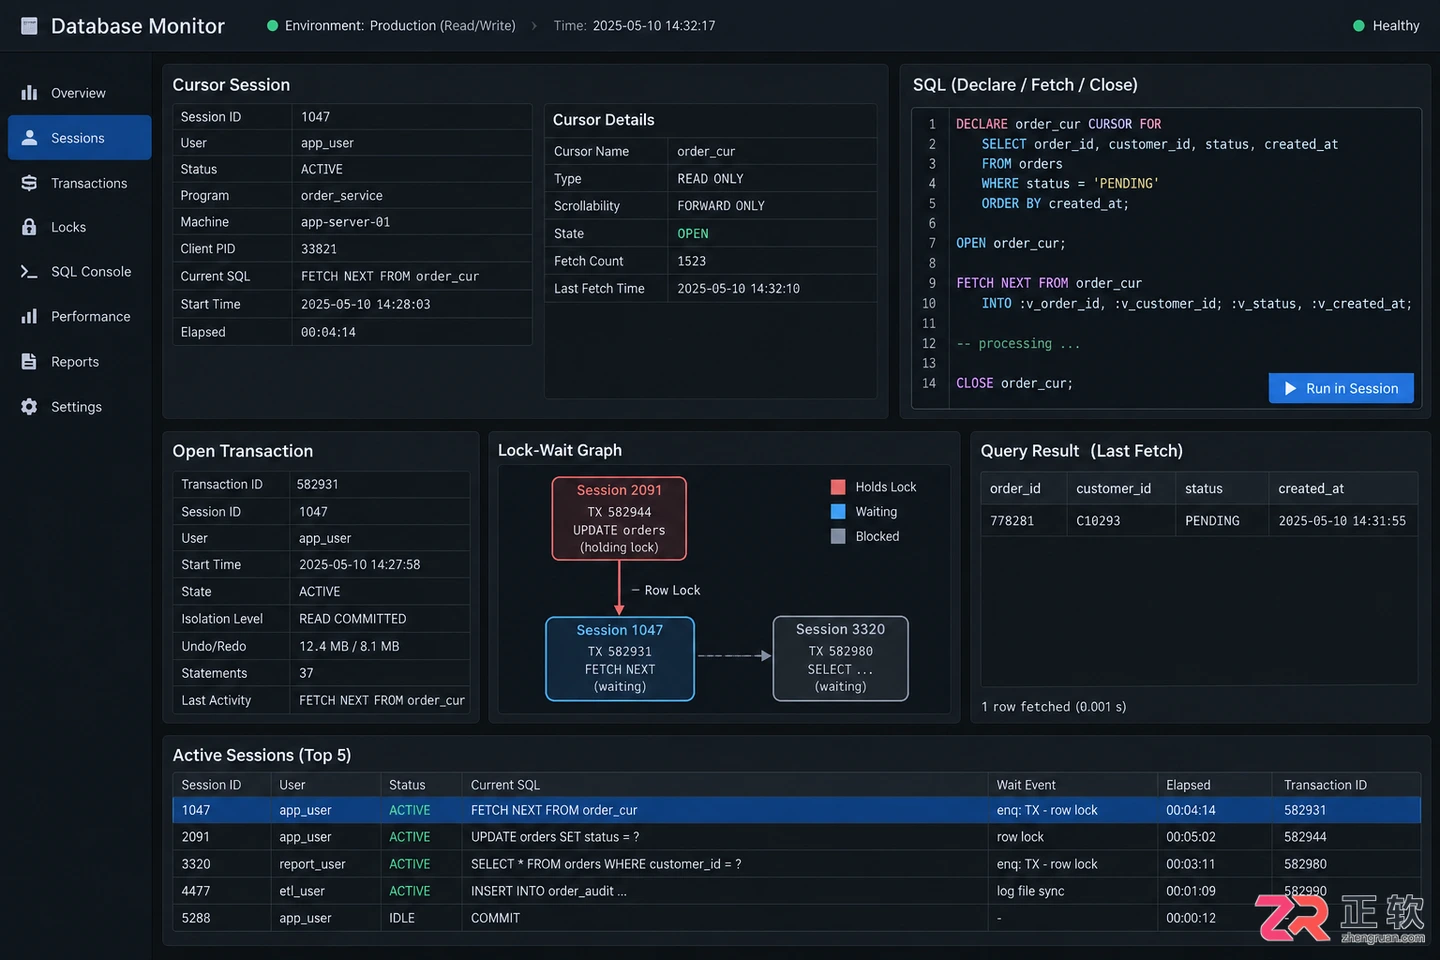Click the Wait Event column header
The height and width of the screenshot is (960, 1440).
pos(1026,785)
